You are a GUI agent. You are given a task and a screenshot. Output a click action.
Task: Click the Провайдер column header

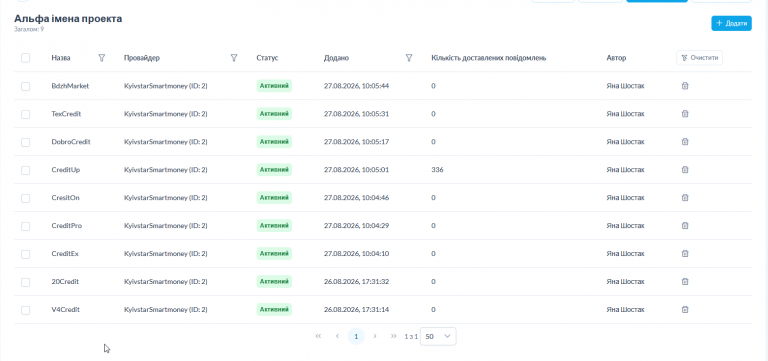click(142, 58)
